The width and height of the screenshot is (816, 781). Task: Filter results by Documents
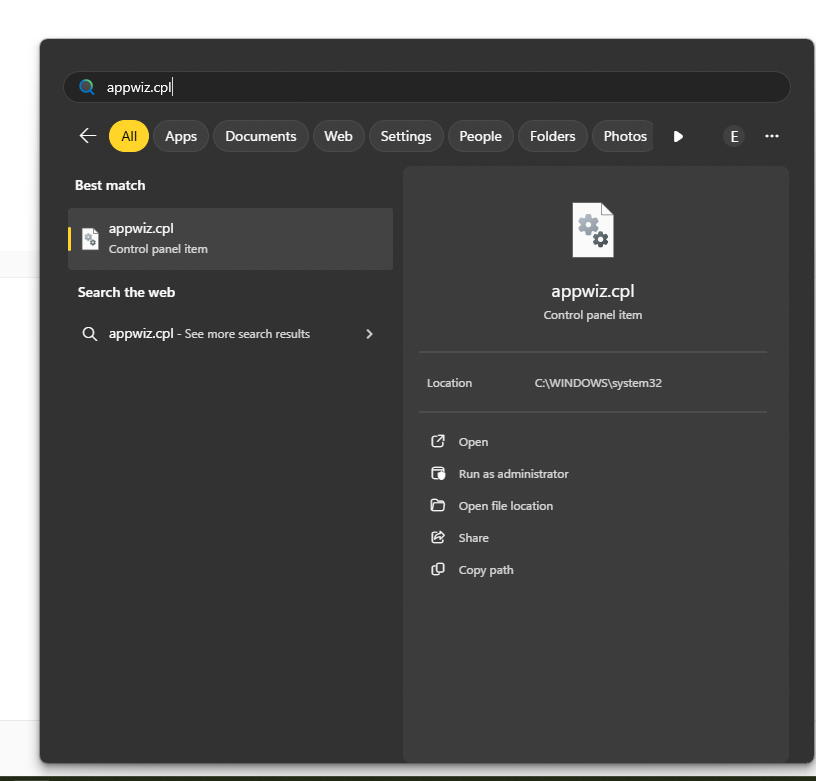(x=261, y=136)
